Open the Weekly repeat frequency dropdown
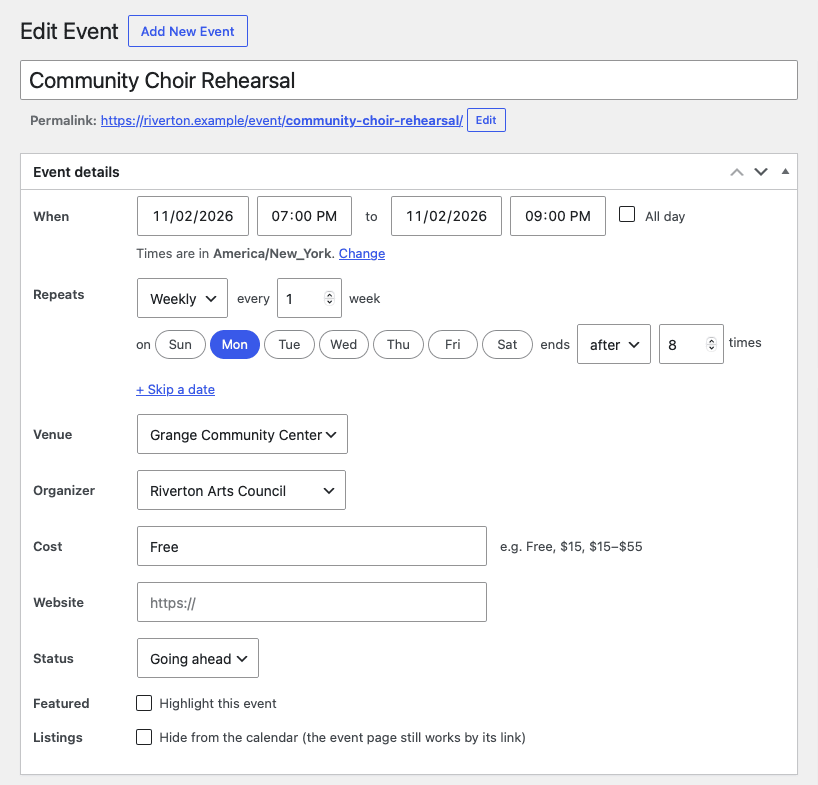818x785 pixels. [x=182, y=298]
